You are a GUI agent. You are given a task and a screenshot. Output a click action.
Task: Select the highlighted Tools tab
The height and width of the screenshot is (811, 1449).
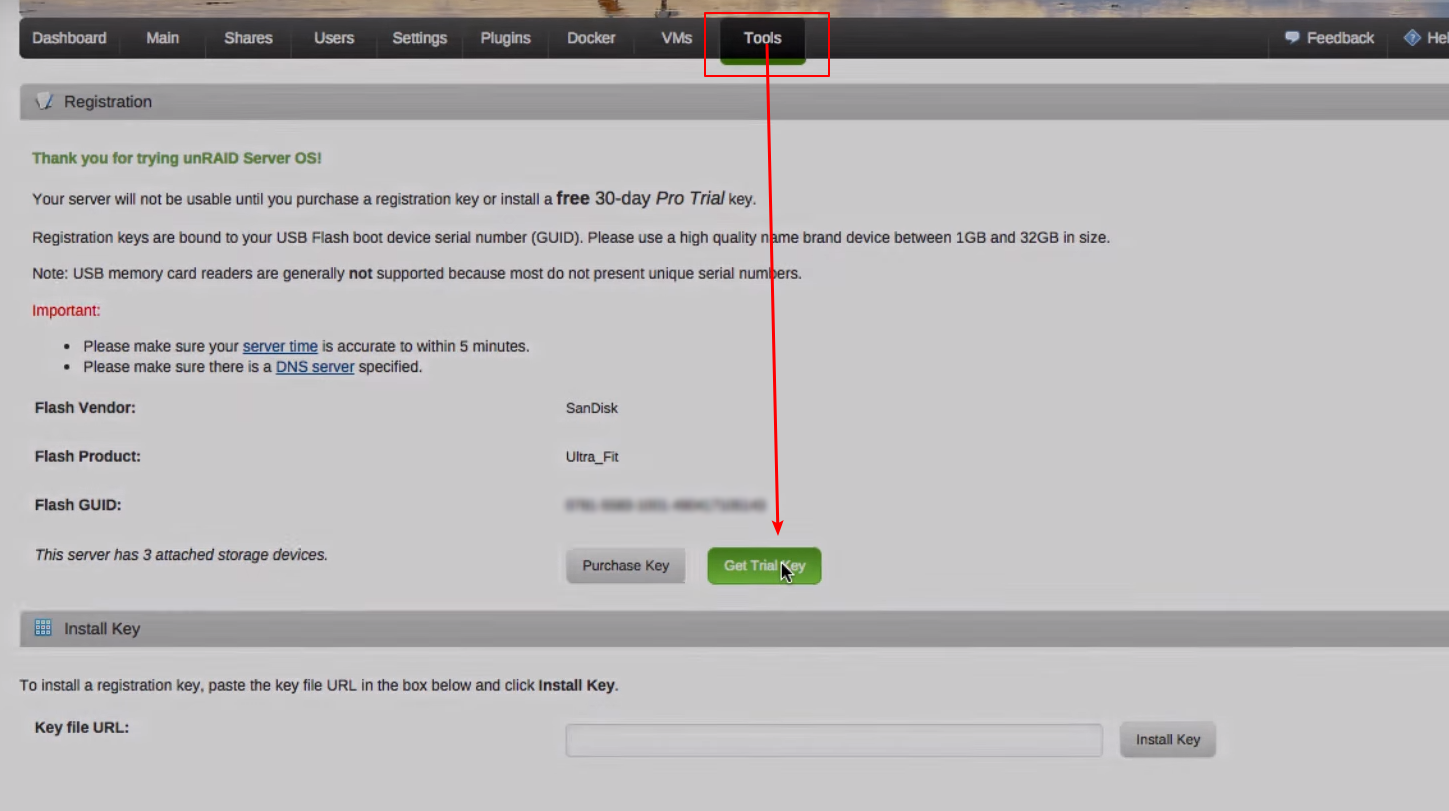pyautogui.click(x=762, y=39)
